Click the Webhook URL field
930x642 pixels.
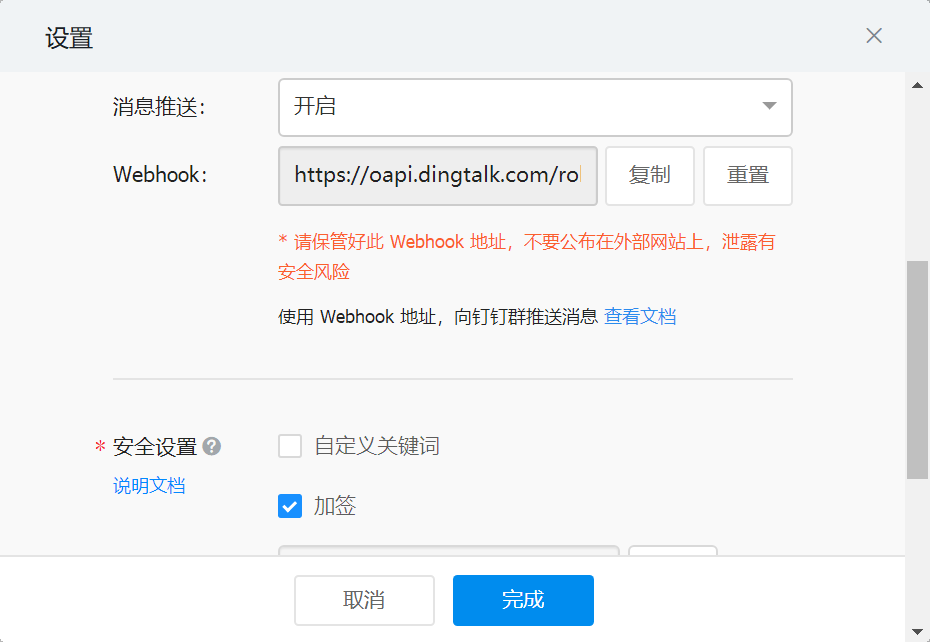click(x=438, y=175)
